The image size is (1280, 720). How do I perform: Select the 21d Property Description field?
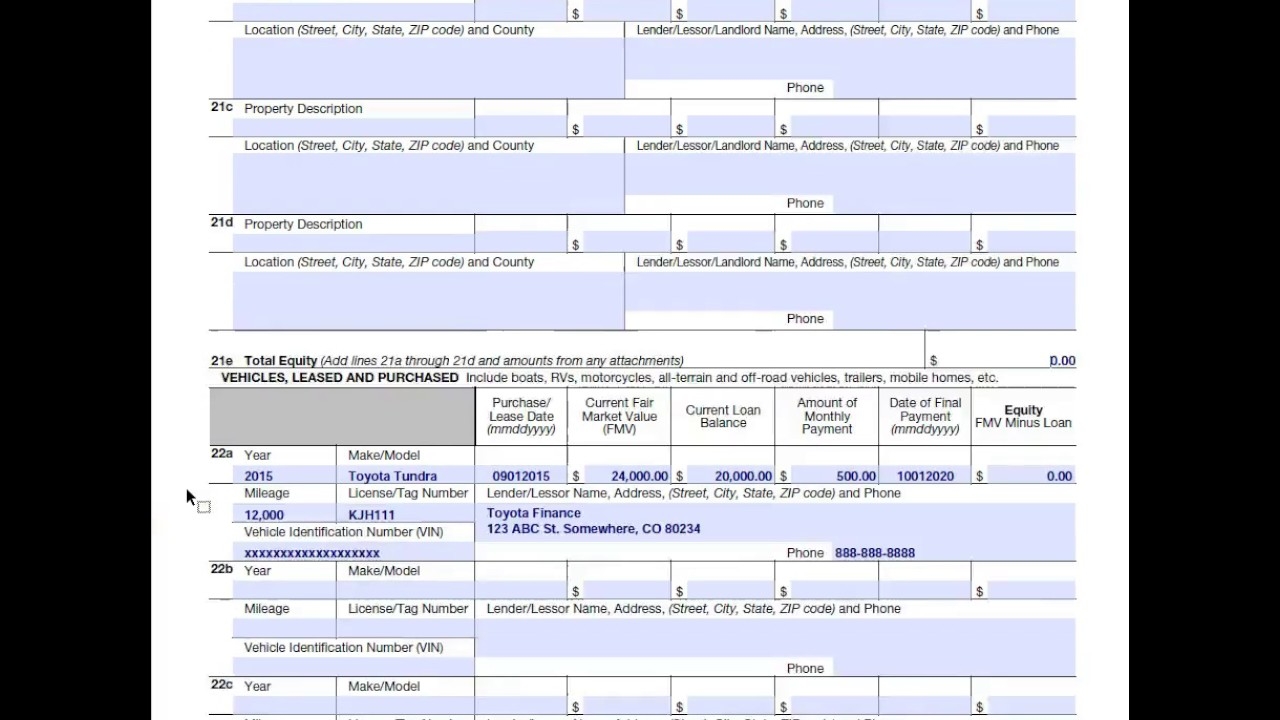353,243
